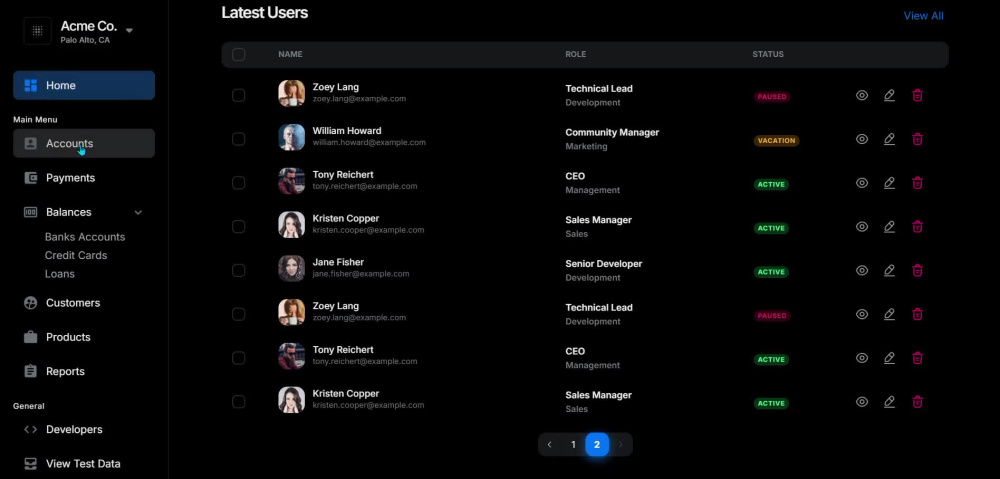Collapse the Balances submenu chevron
Viewport: 1000px width, 479px height.
click(x=138, y=212)
